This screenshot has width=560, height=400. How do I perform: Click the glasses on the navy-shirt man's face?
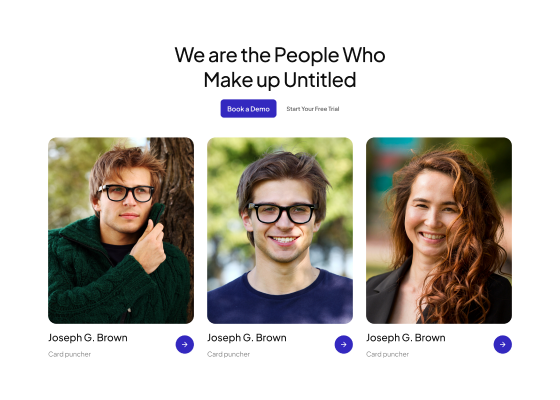[281, 213]
